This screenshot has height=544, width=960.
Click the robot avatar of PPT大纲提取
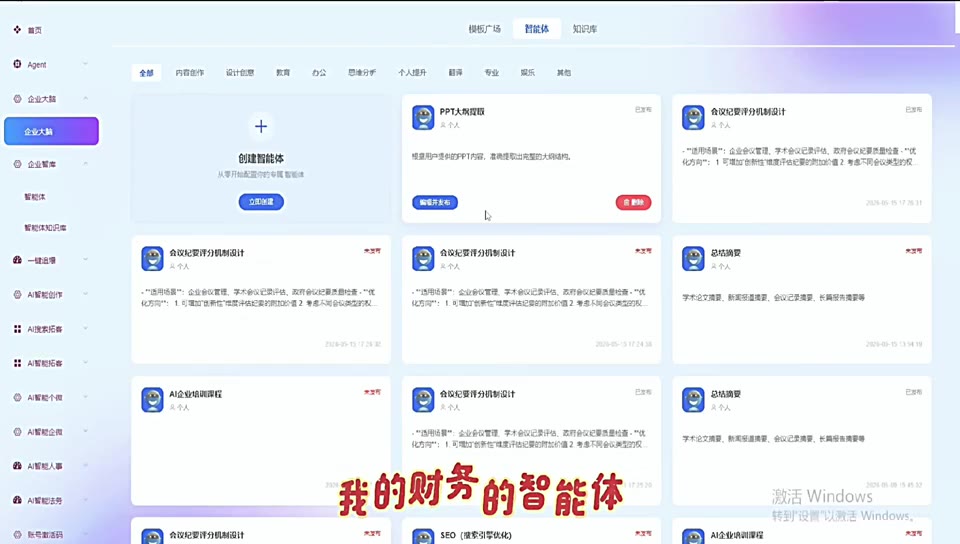(423, 117)
